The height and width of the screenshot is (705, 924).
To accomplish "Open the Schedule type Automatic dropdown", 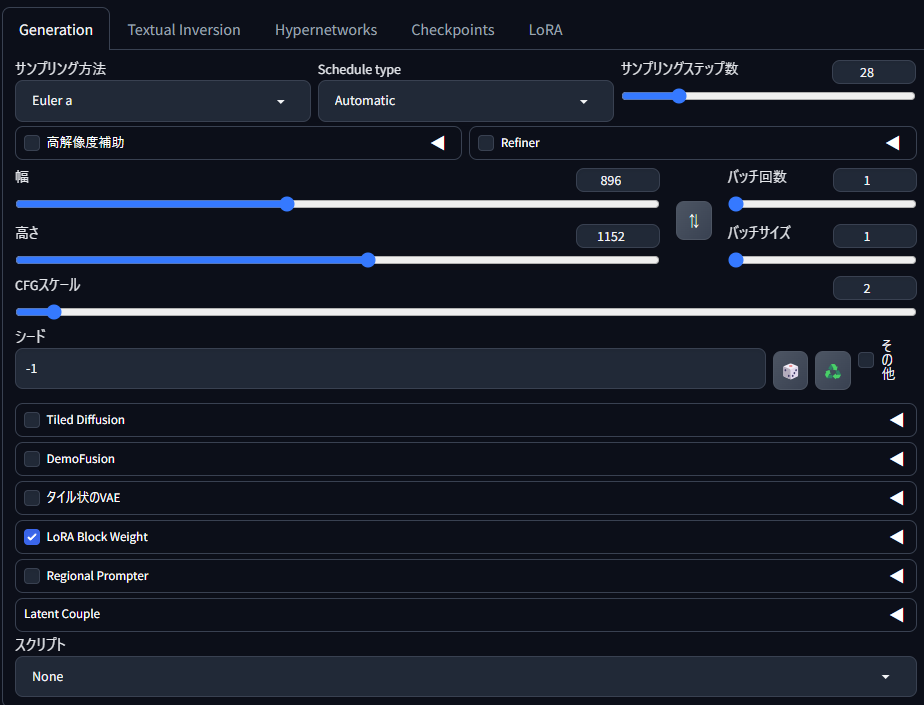I will pos(465,101).
